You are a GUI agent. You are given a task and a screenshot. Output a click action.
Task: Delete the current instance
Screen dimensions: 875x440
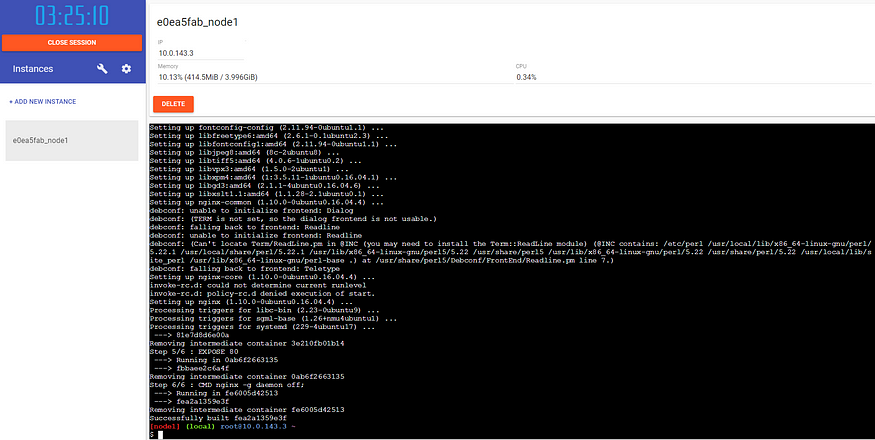coord(174,104)
